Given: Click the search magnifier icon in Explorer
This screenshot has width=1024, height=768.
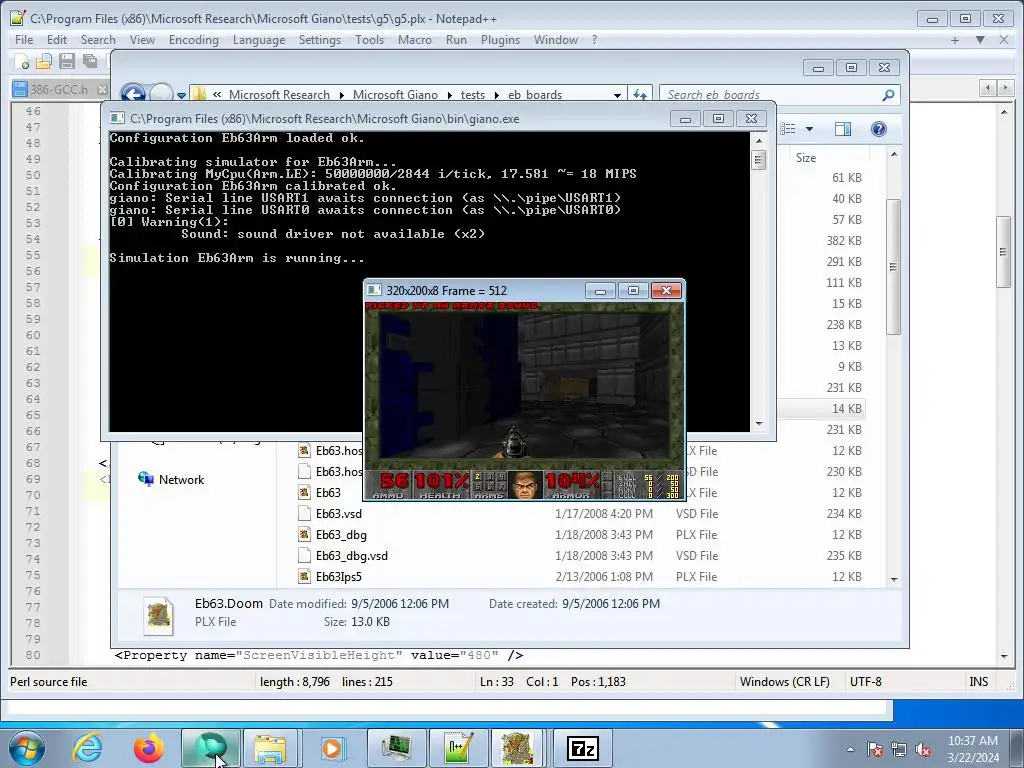Looking at the screenshot, I should coord(888,95).
